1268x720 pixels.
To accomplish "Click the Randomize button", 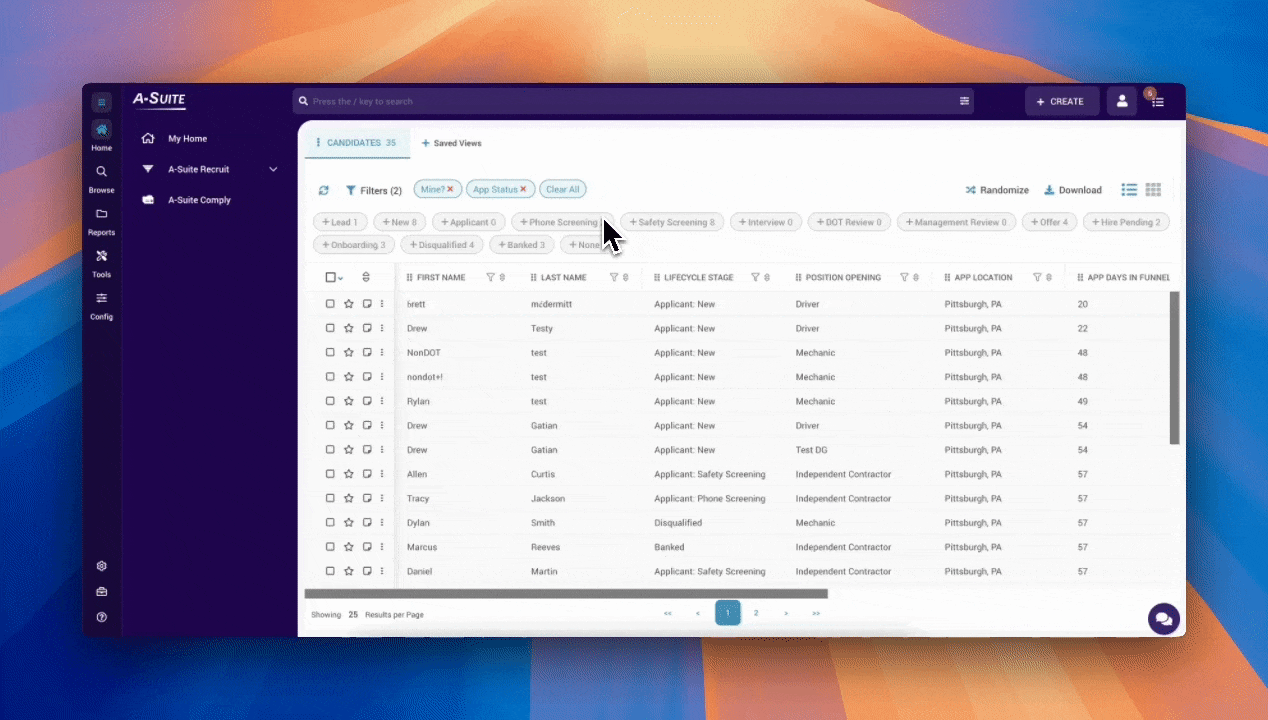I will [x=997, y=190].
